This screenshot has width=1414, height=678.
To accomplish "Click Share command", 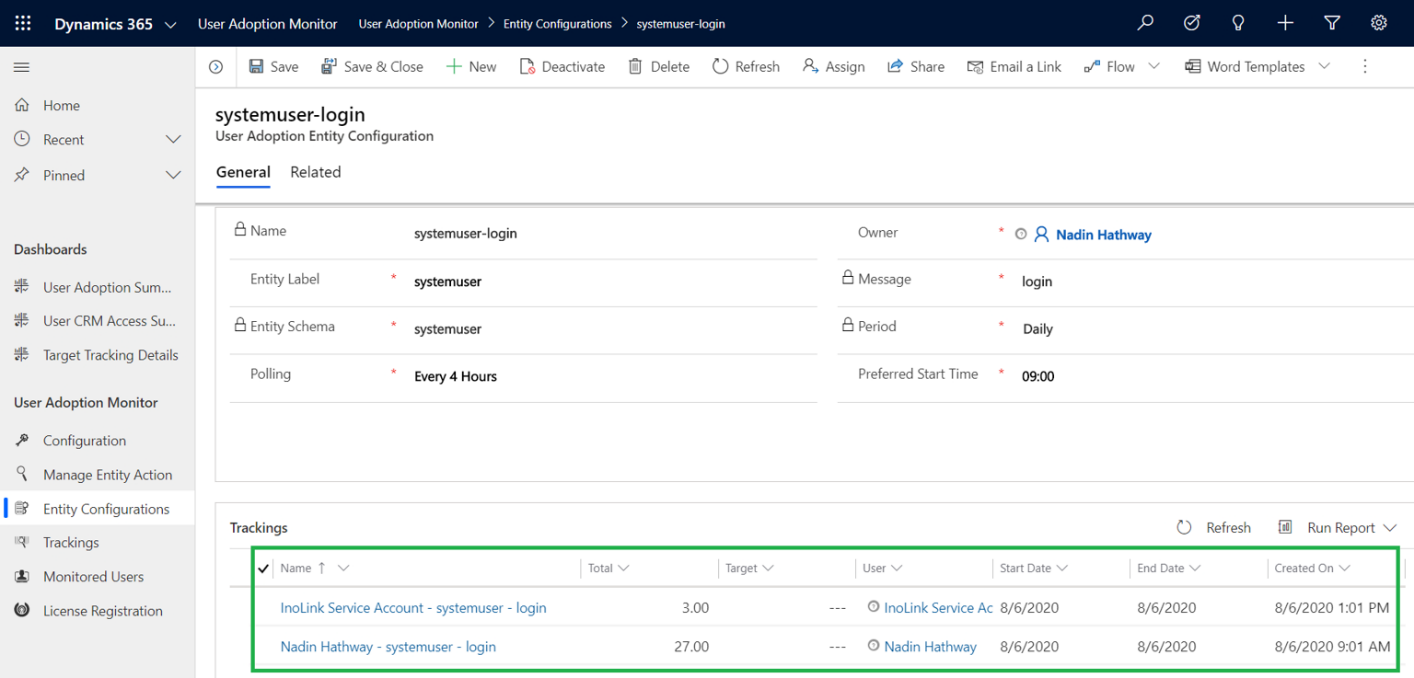I will click(916, 67).
